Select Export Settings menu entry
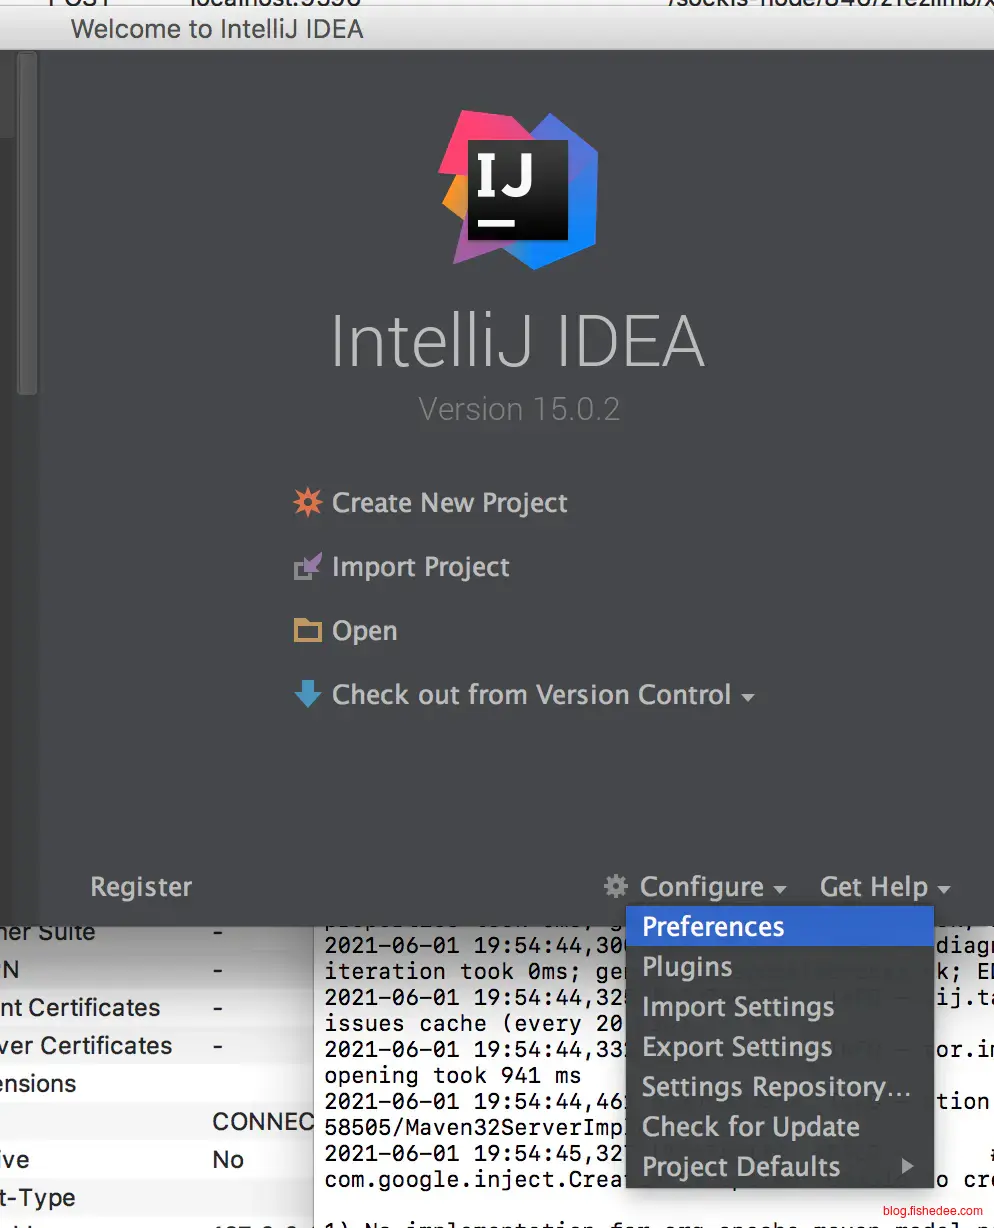The height and width of the screenshot is (1228, 994). click(737, 1047)
